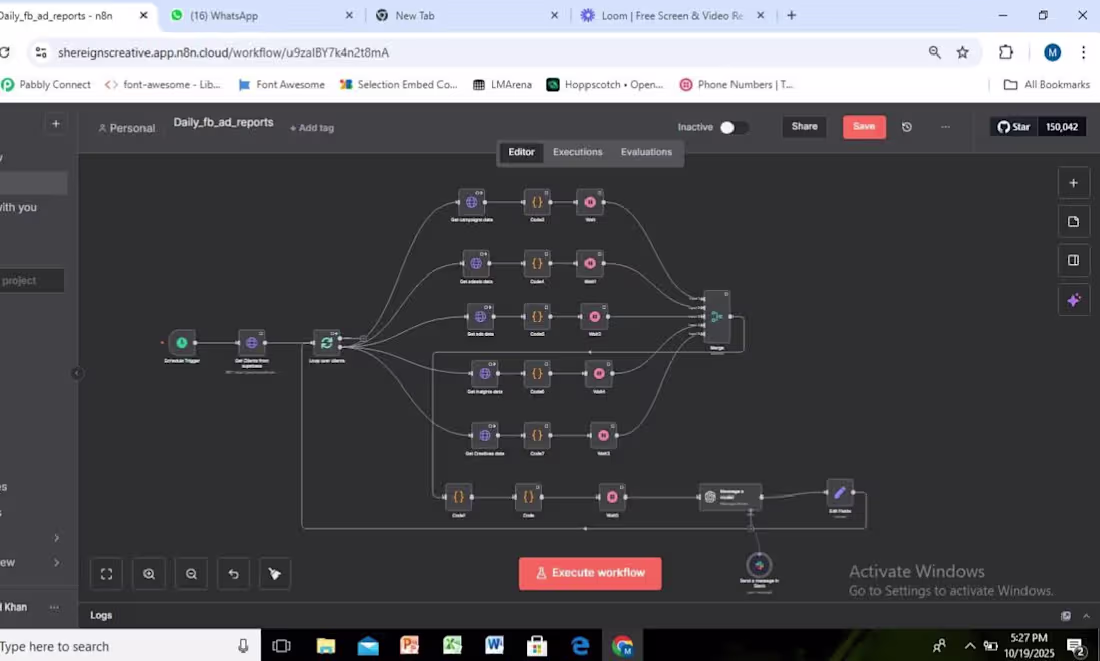Image resolution: width=1100 pixels, height=661 pixels.
Task: Click Add tag next to workflow name
Action: (312, 128)
